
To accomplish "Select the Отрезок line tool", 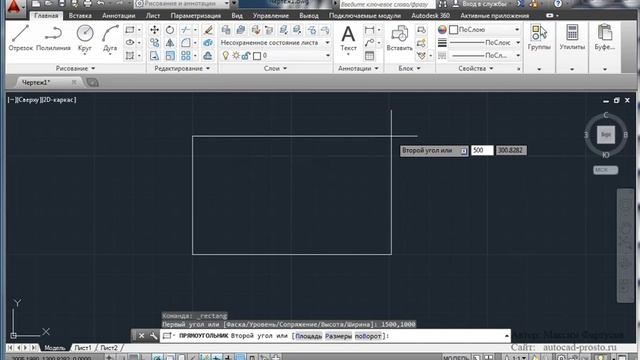I will [x=20, y=38].
